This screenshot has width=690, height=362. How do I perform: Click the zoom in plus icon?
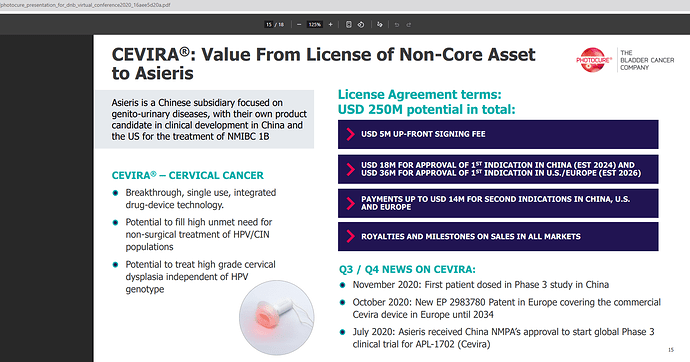pyautogui.click(x=330, y=25)
